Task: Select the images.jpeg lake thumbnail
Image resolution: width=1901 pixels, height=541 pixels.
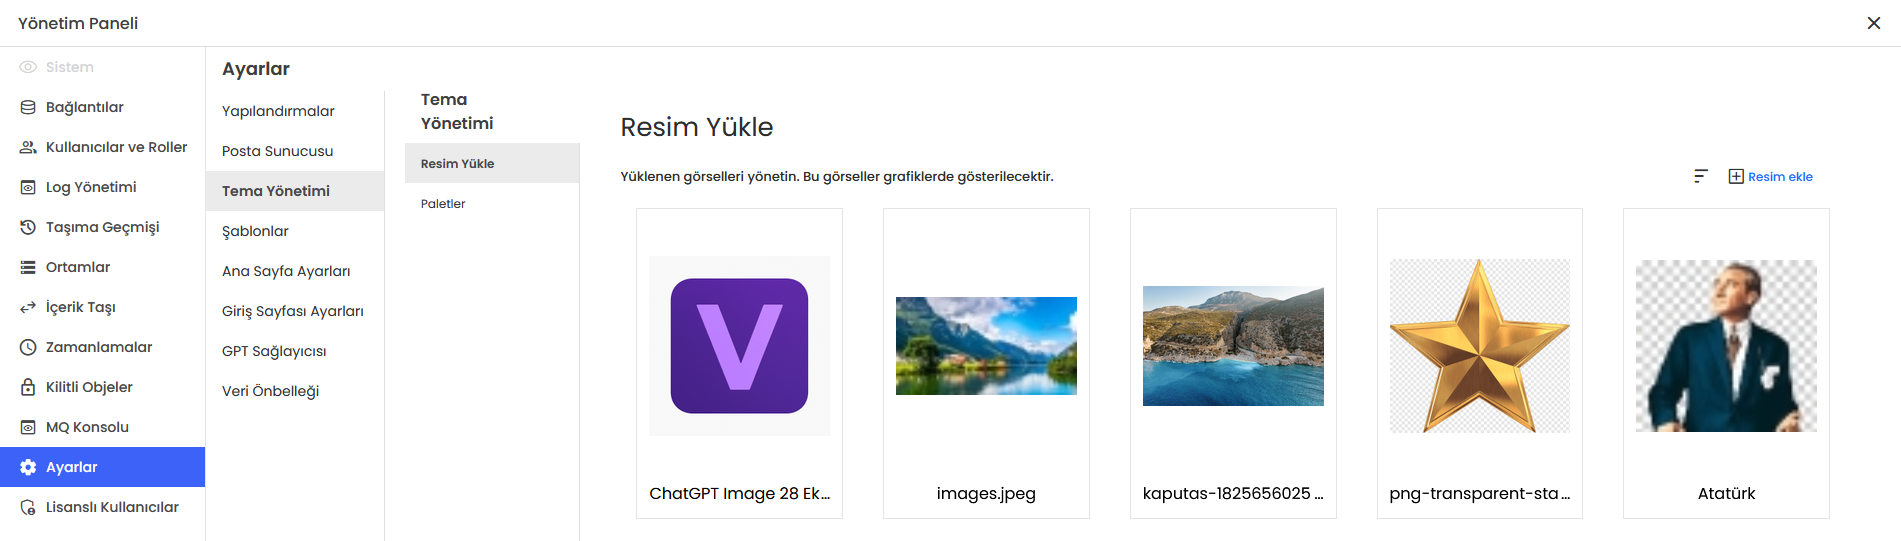Action: point(986,346)
